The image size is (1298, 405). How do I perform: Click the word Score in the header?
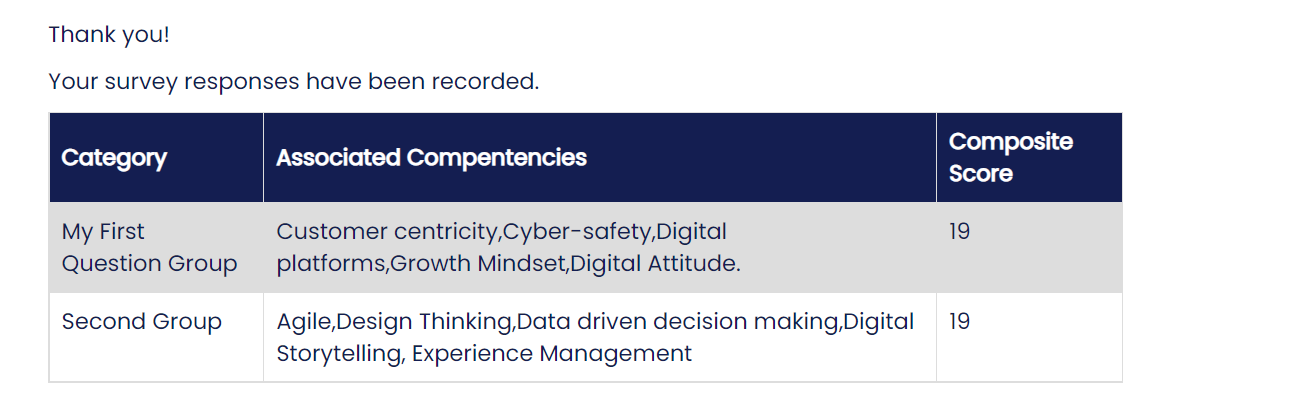[x=981, y=174]
